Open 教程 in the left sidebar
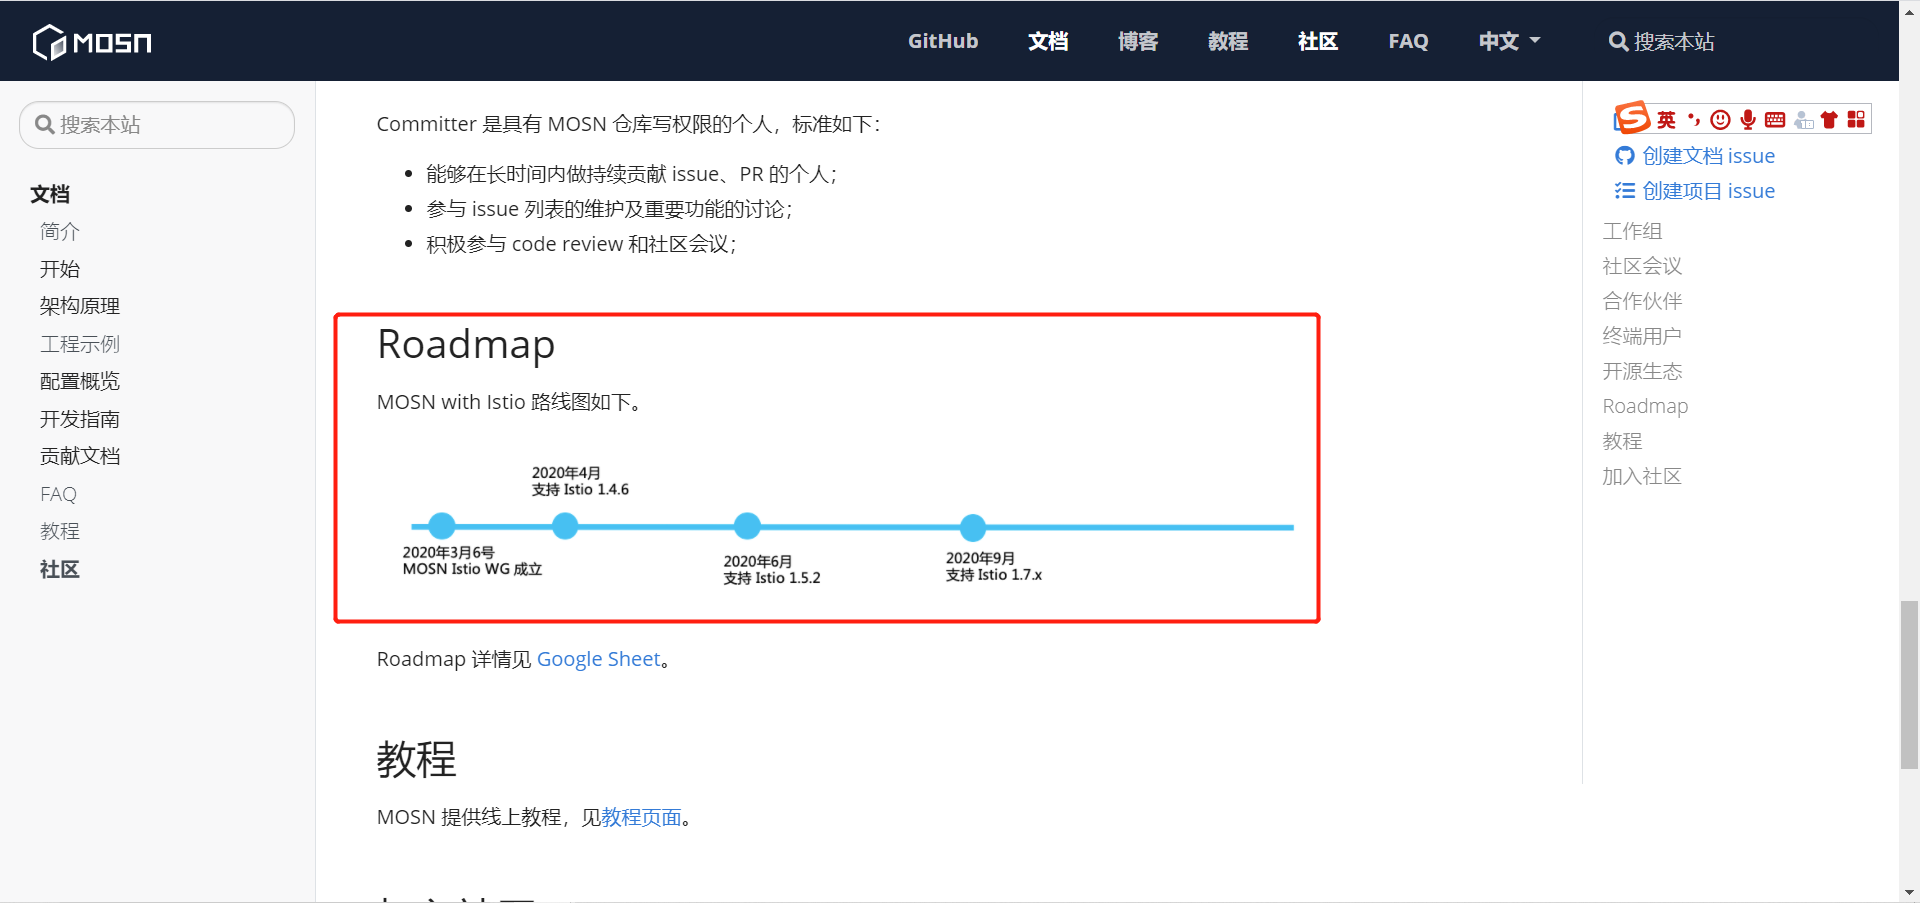Screen dimensions: 1920x903 [x=60, y=531]
